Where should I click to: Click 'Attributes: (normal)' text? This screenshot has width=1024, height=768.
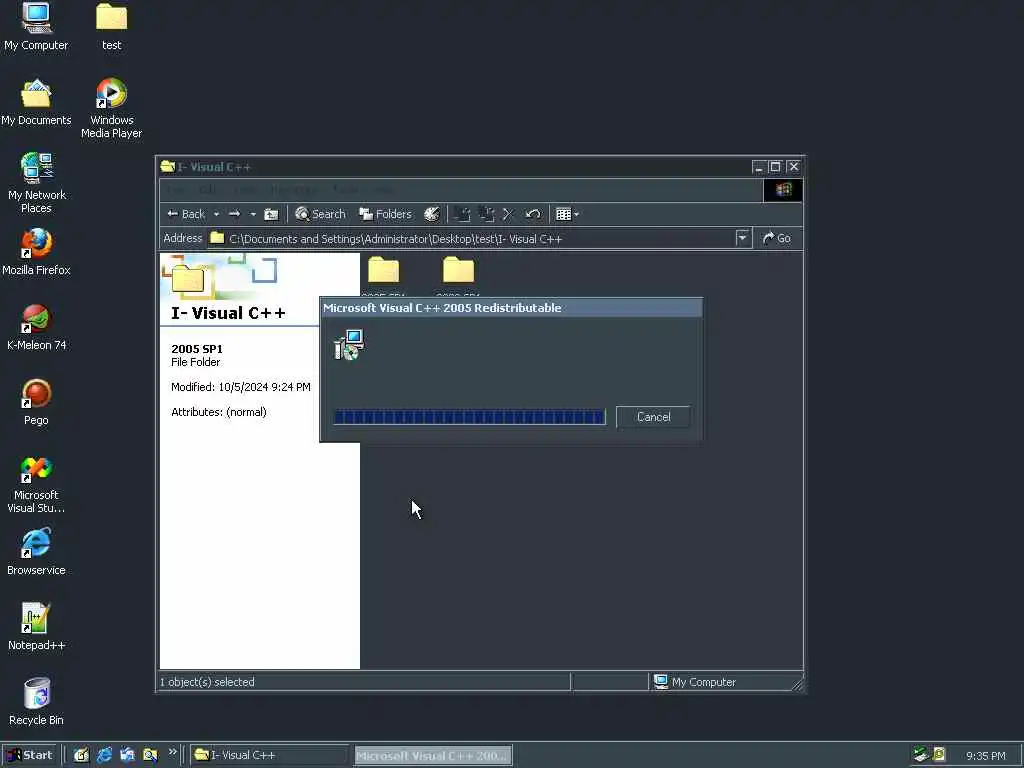click(x=219, y=411)
